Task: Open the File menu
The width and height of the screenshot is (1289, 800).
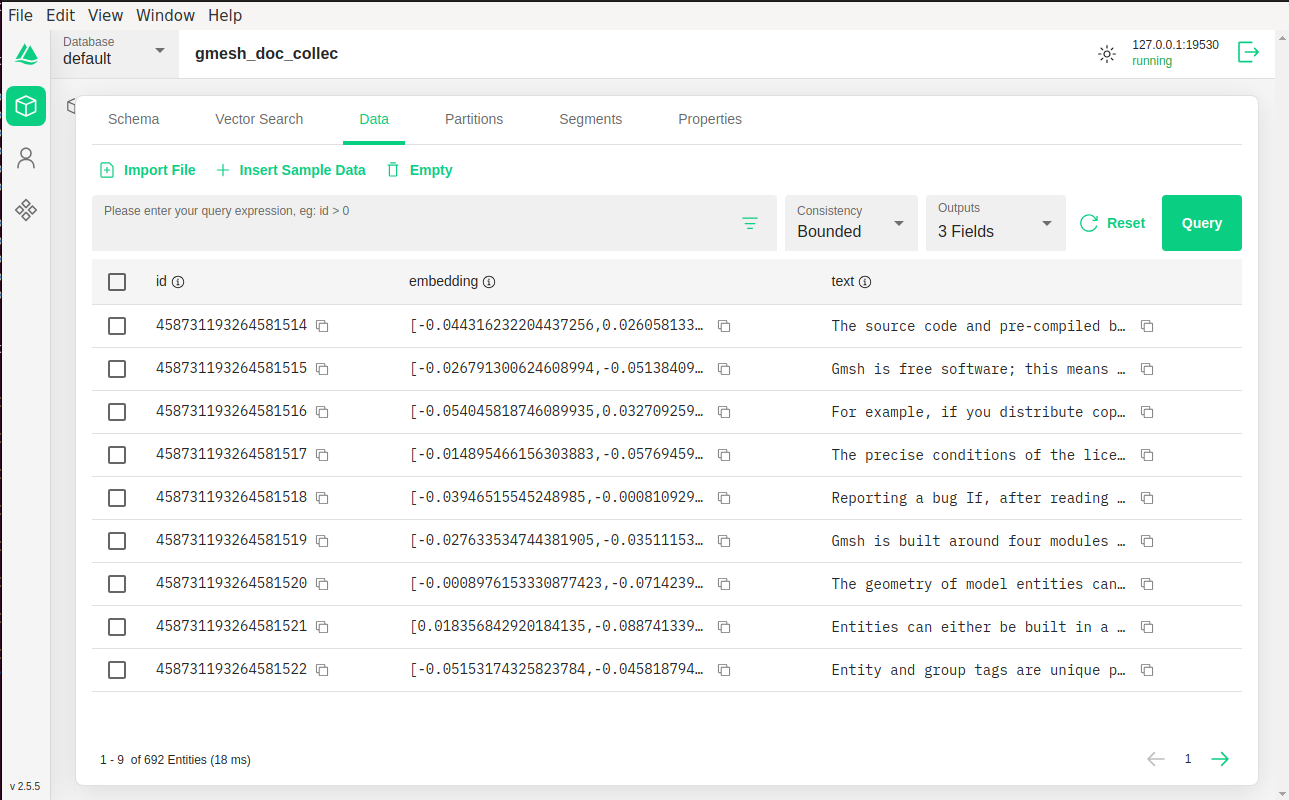Action: coord(21,15)
